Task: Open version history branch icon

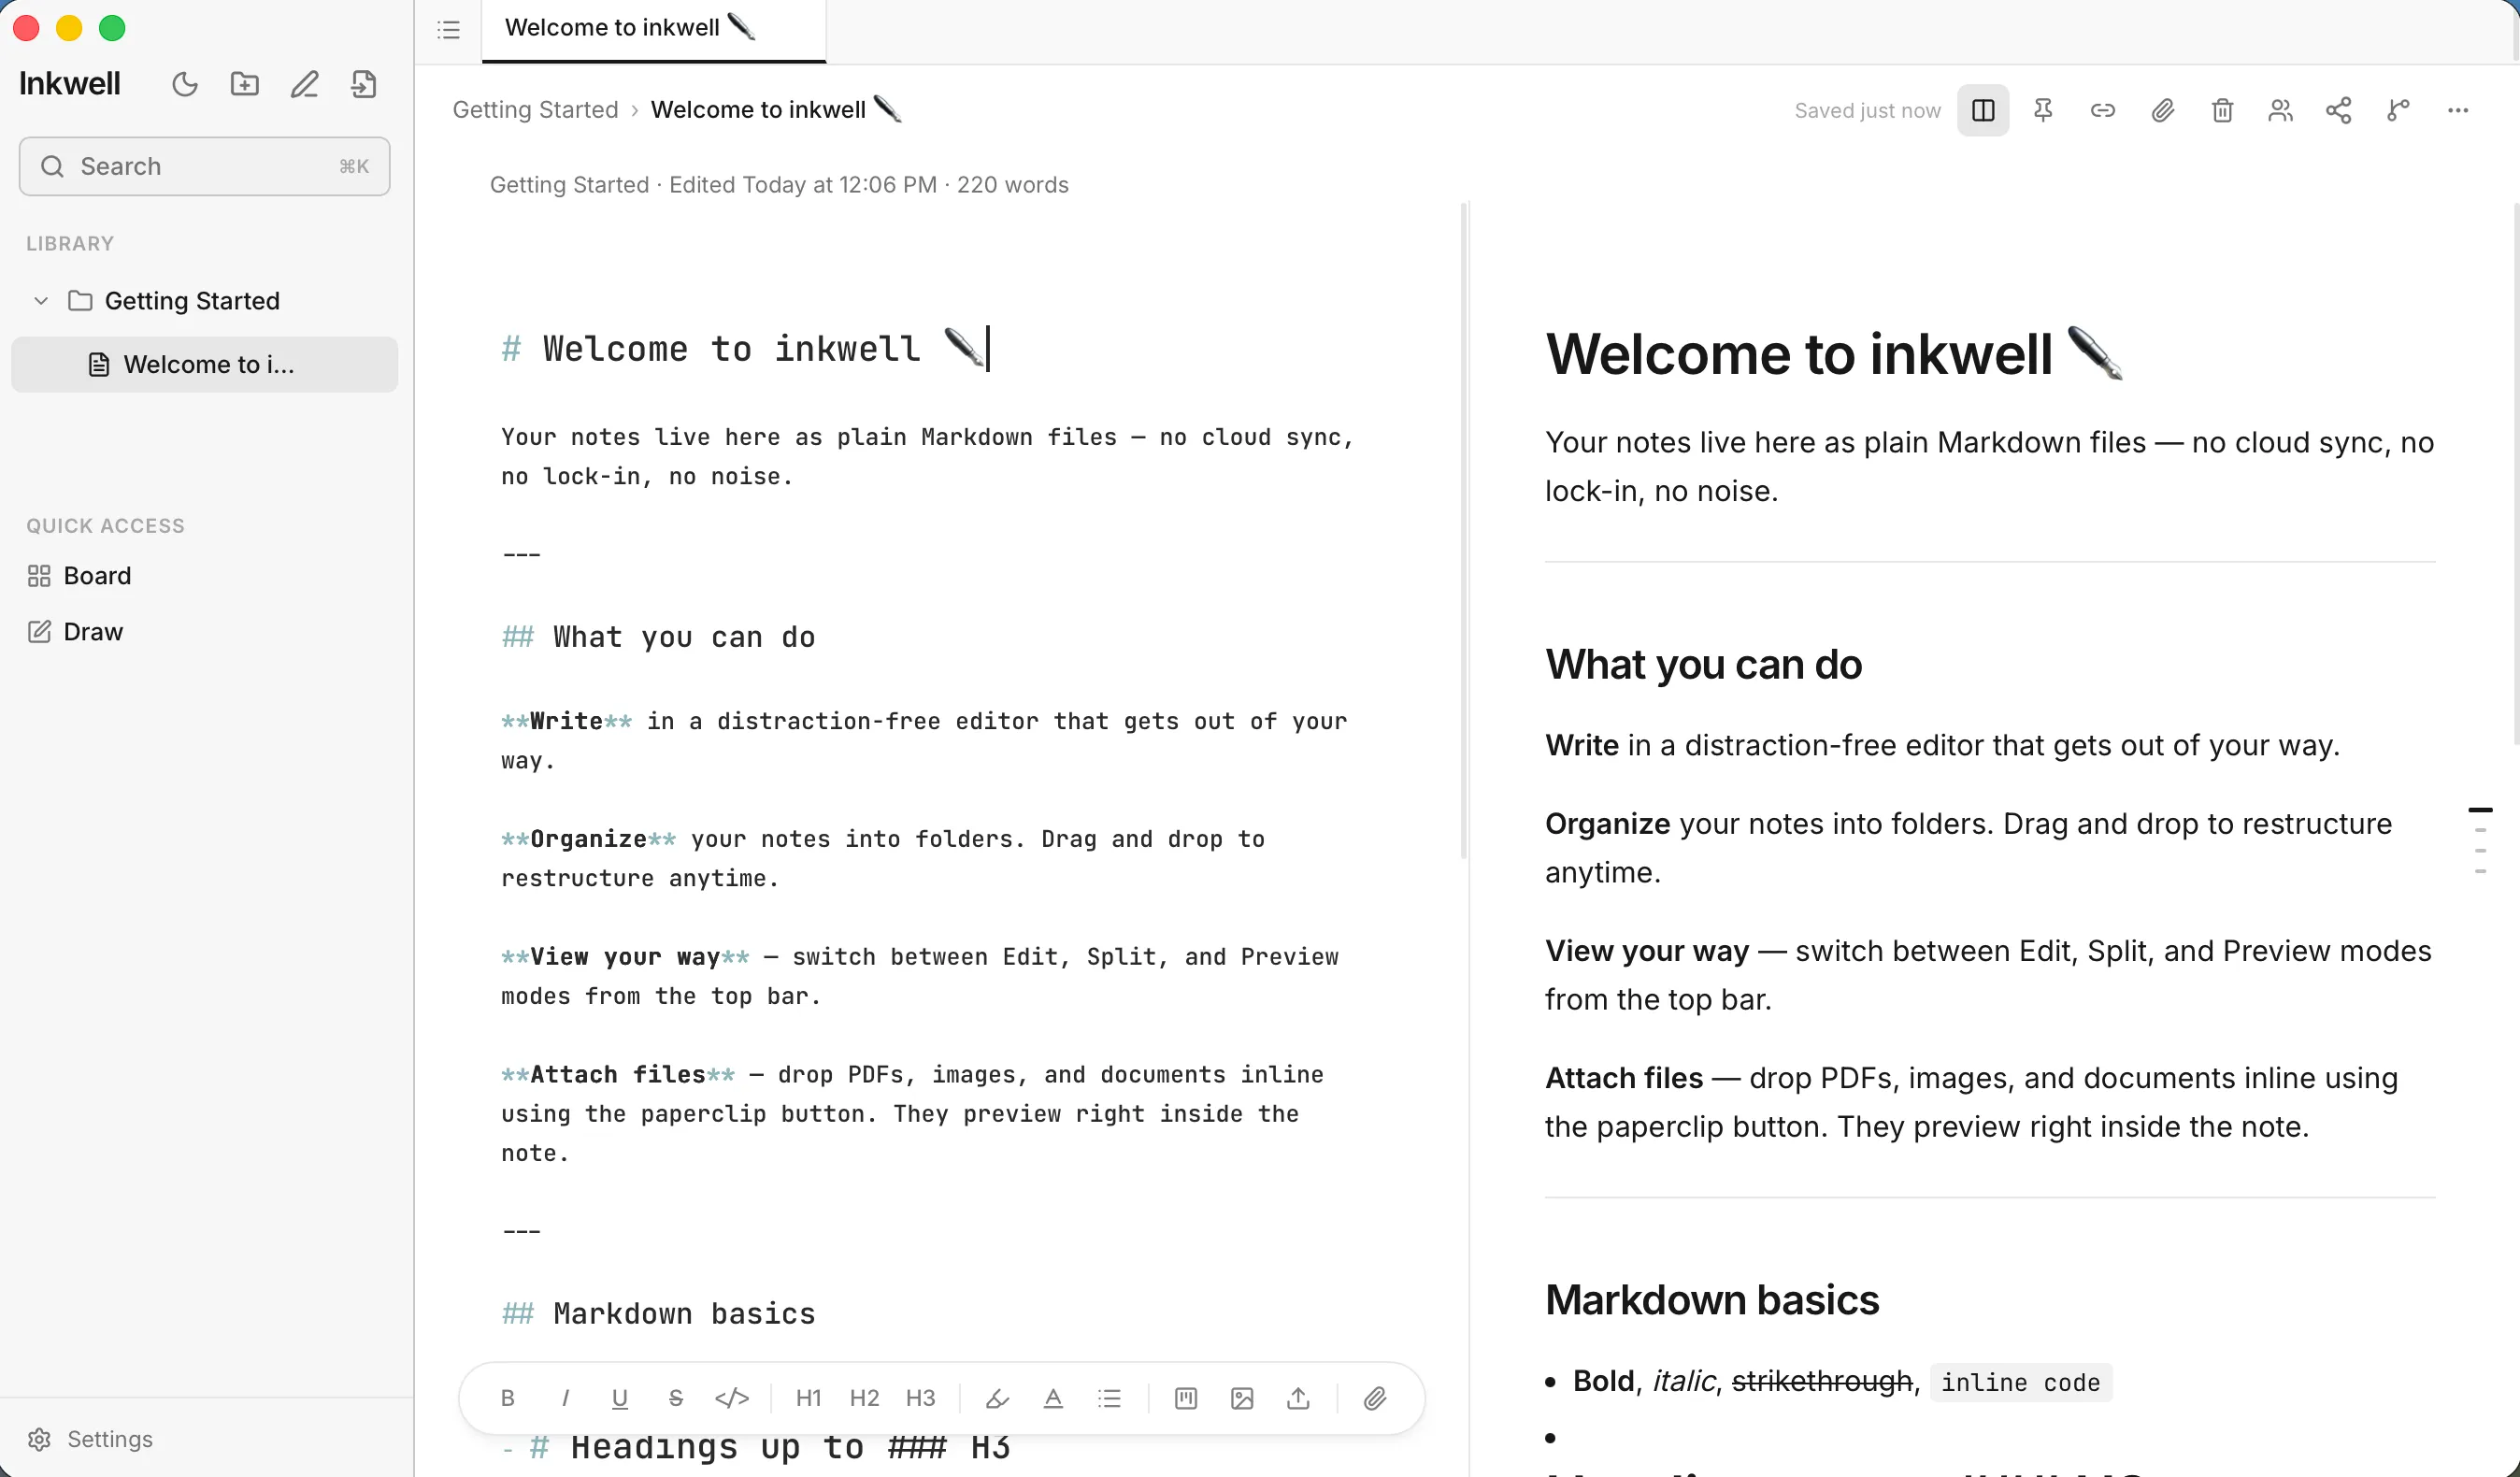Action: pos(2398,110)
